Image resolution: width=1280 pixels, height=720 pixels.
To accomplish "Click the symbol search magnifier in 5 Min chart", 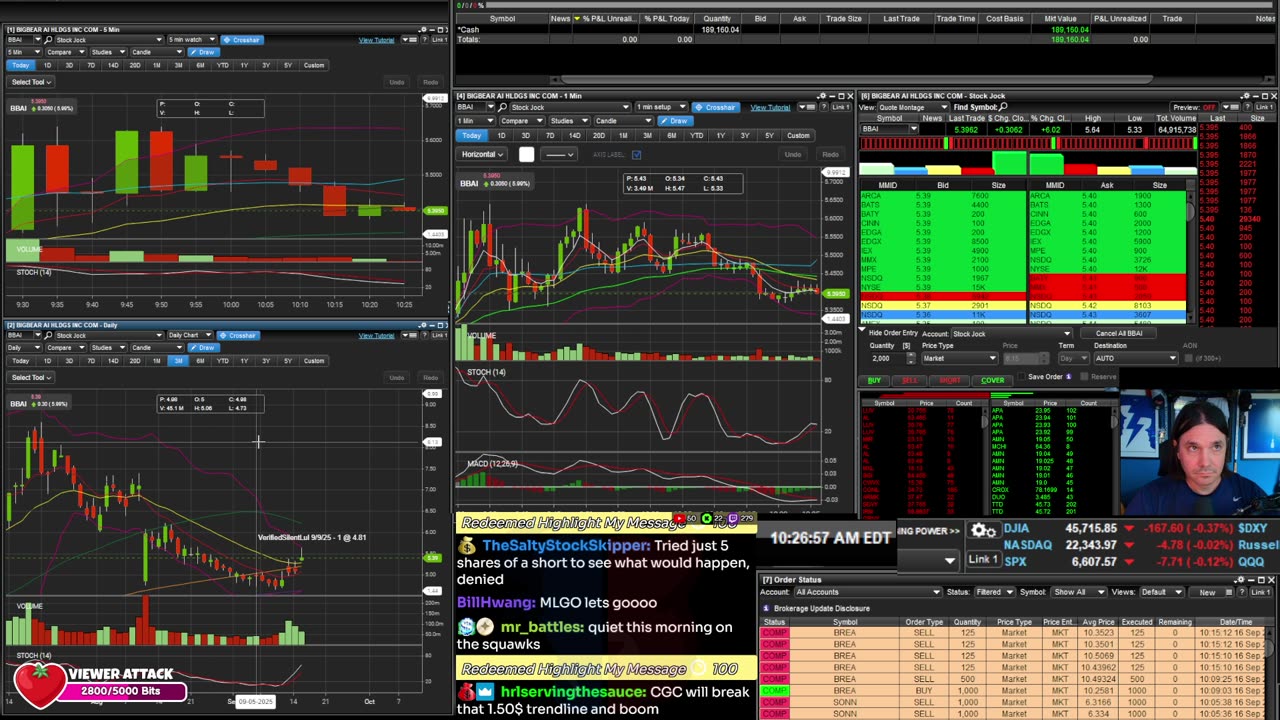I will click(48, 40).
